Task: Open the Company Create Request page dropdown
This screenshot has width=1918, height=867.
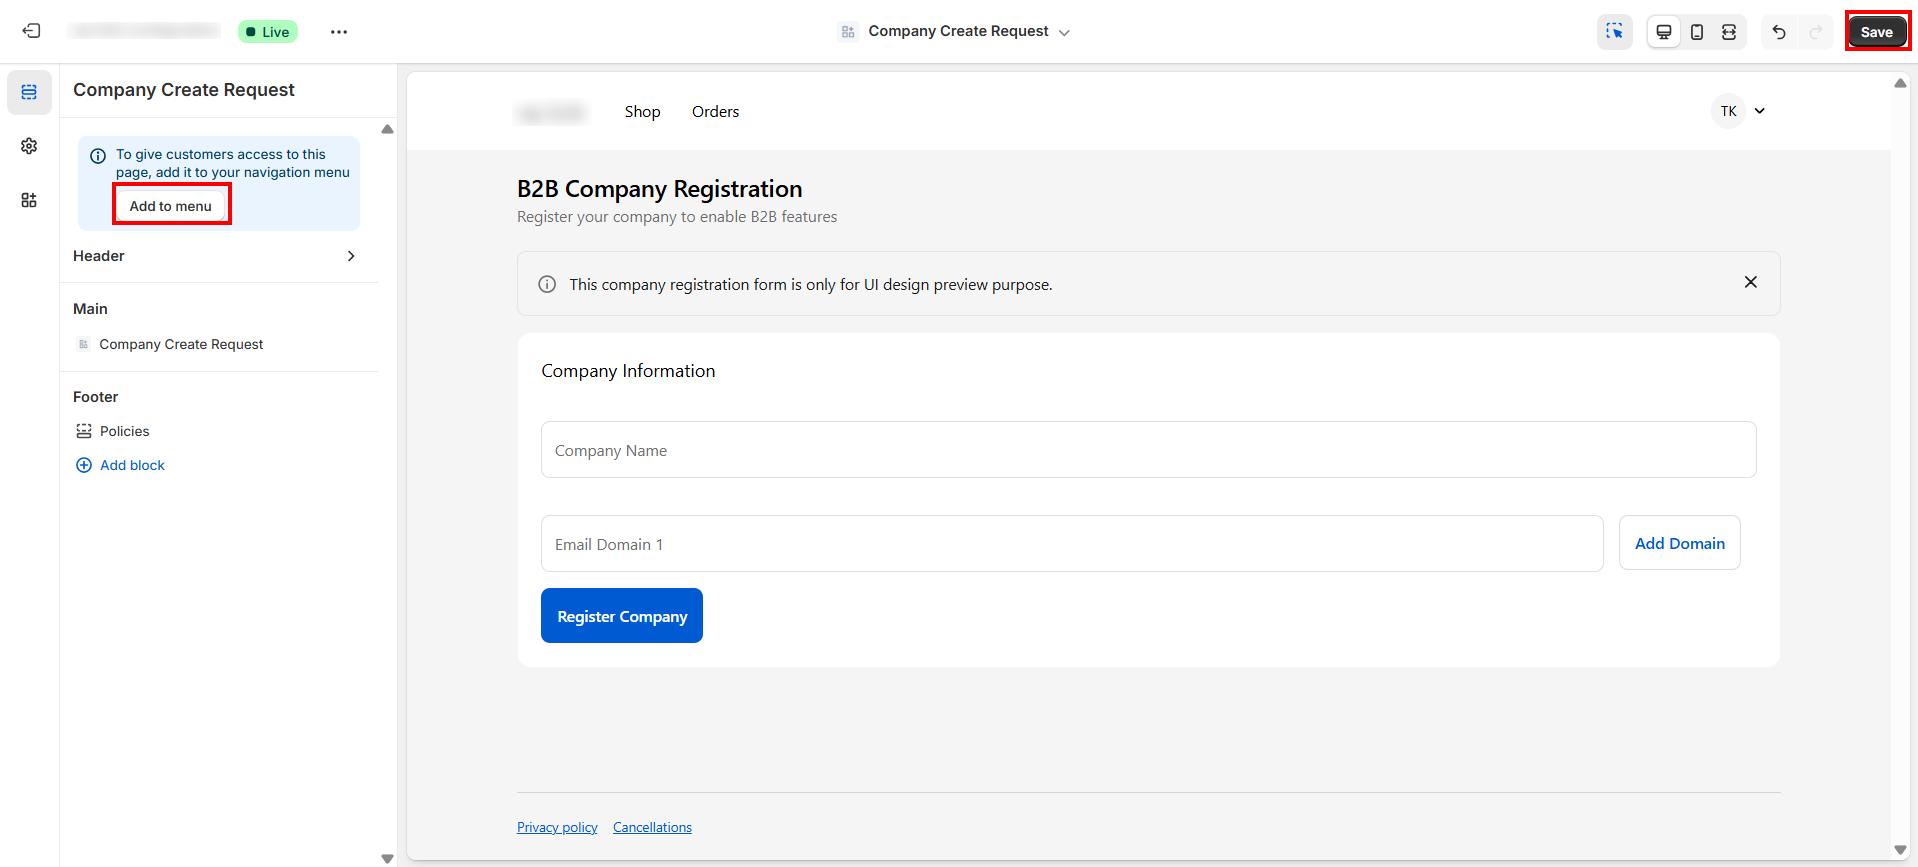Action: [955, 32]
